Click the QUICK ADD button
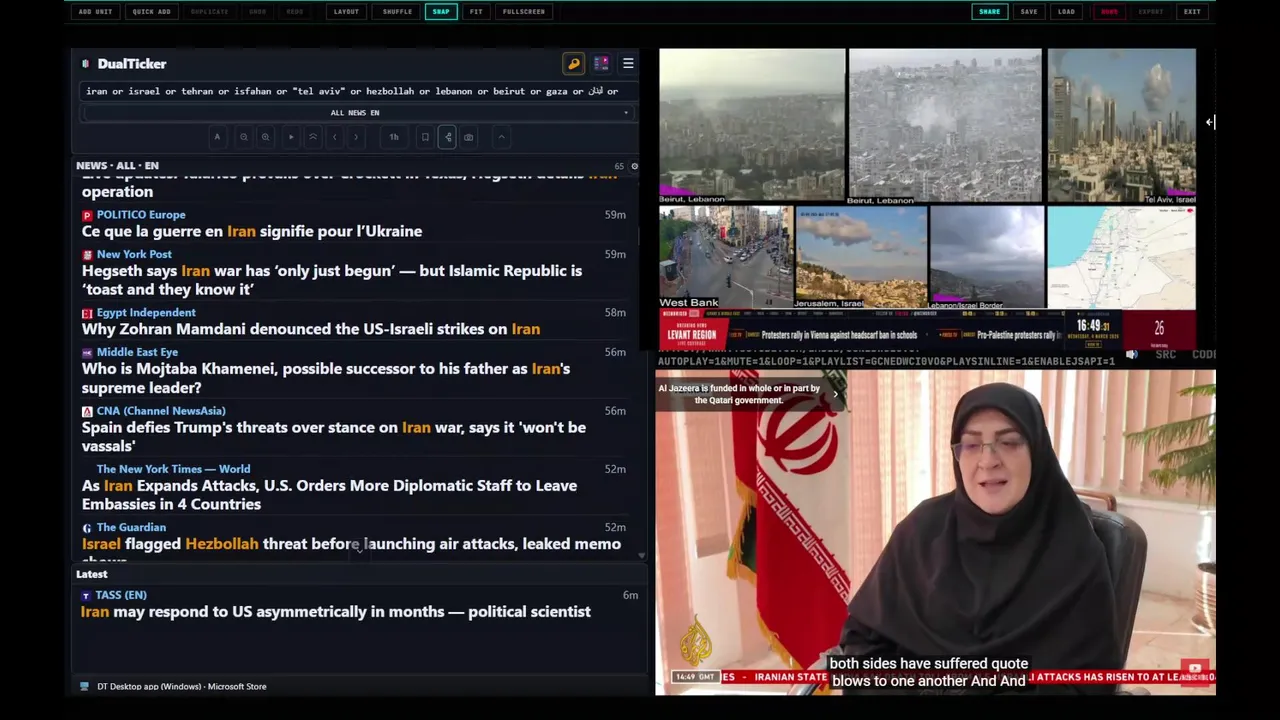Viewport: 1280px width, 720px height. (x=151, y=12)
